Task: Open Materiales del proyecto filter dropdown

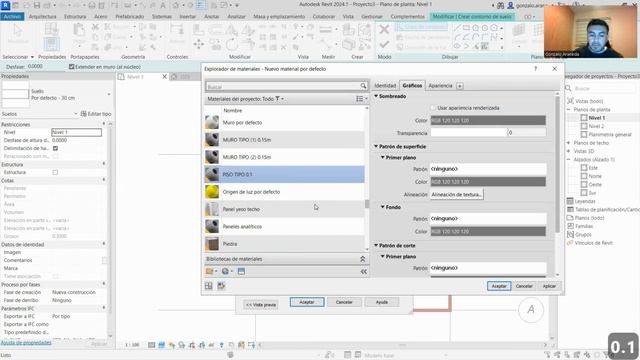Action: coord(280,99)
